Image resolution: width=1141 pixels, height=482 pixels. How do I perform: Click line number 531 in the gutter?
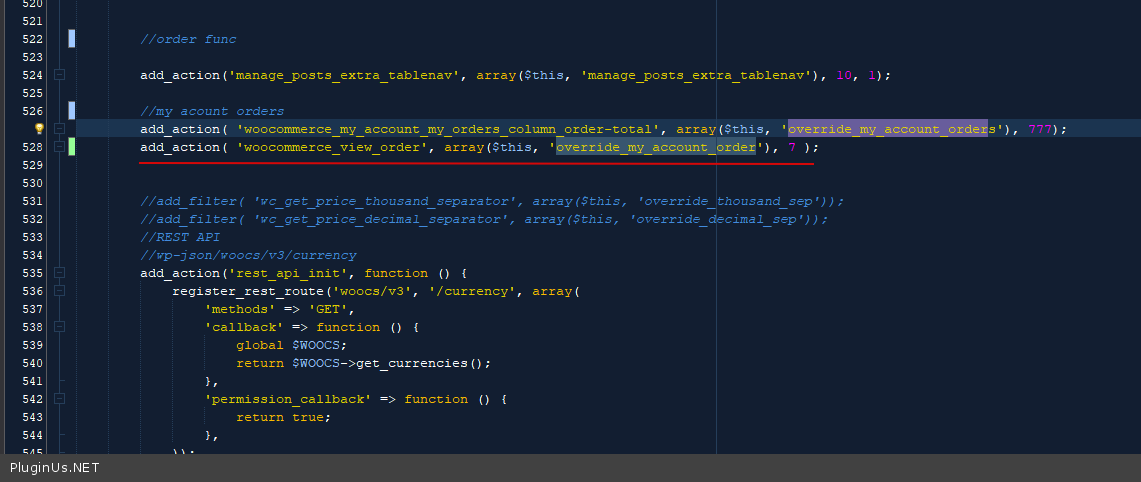(32, 201)
